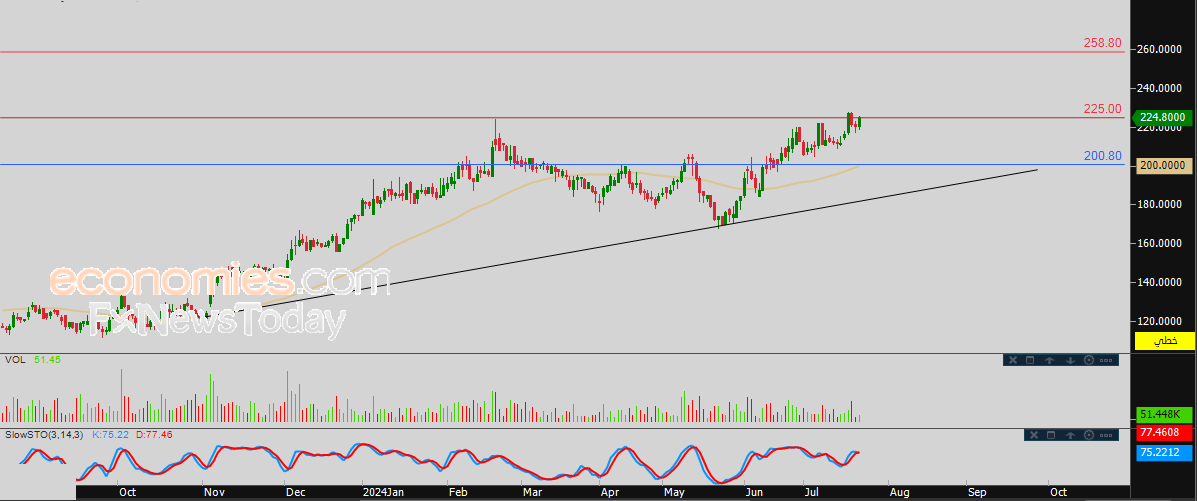Click the Apr marker on time axis

click(610, 491)
